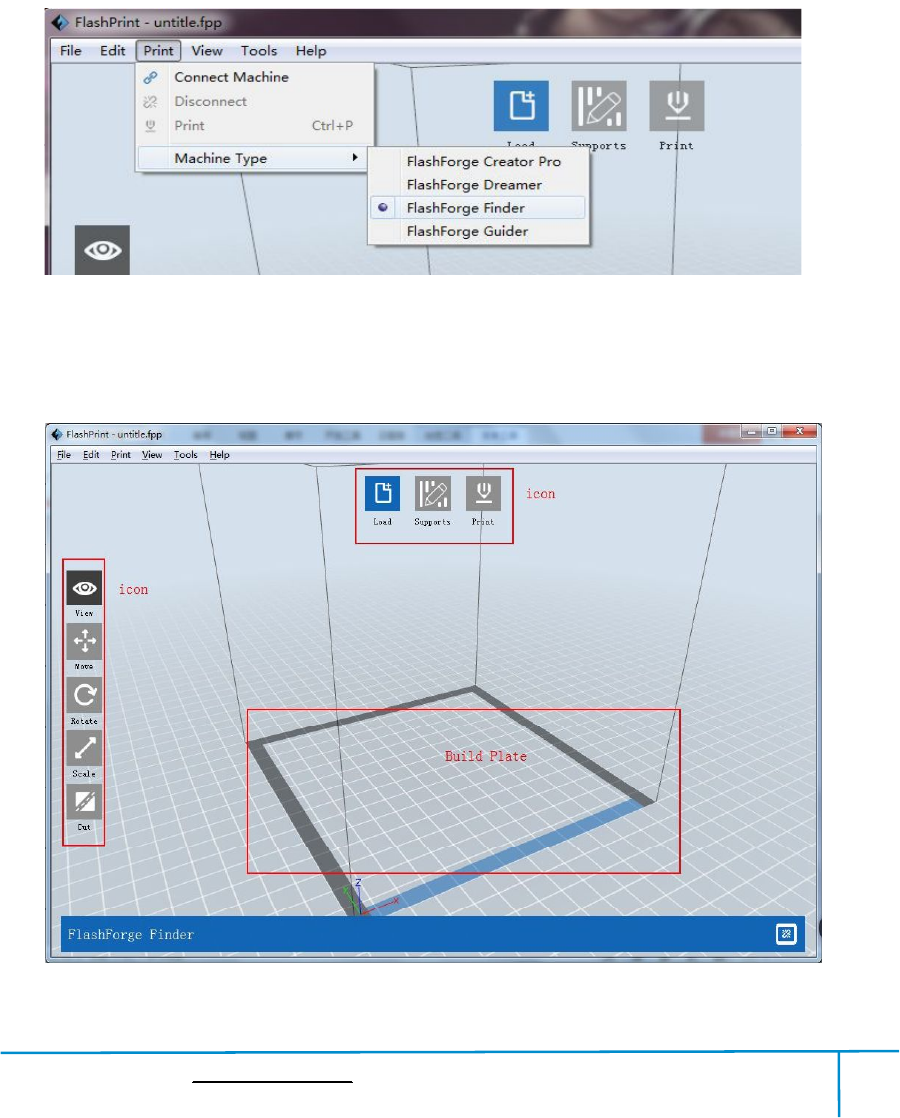Open File menu in the FlashPrint window showing the dropdown

pyautogui.click(x=71, y=51)
